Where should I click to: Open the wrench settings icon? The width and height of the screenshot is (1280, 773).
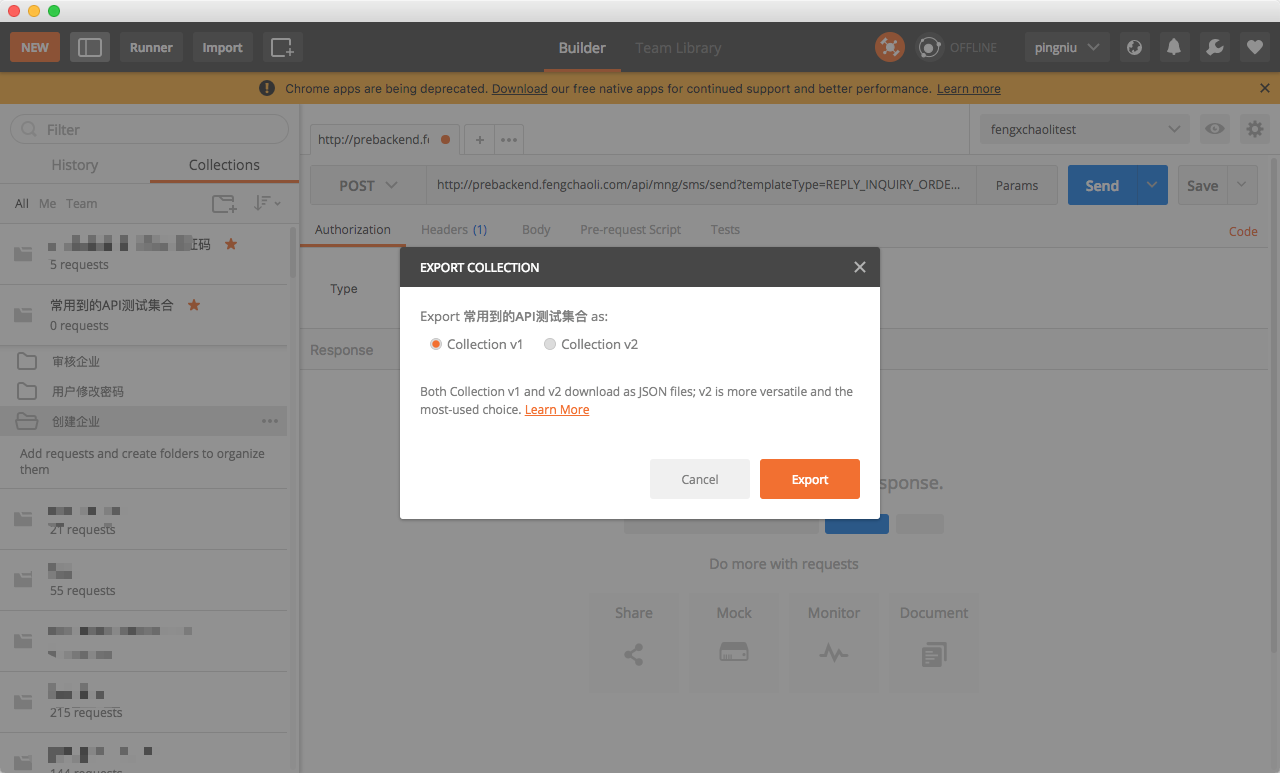(x=1214, y=47)
